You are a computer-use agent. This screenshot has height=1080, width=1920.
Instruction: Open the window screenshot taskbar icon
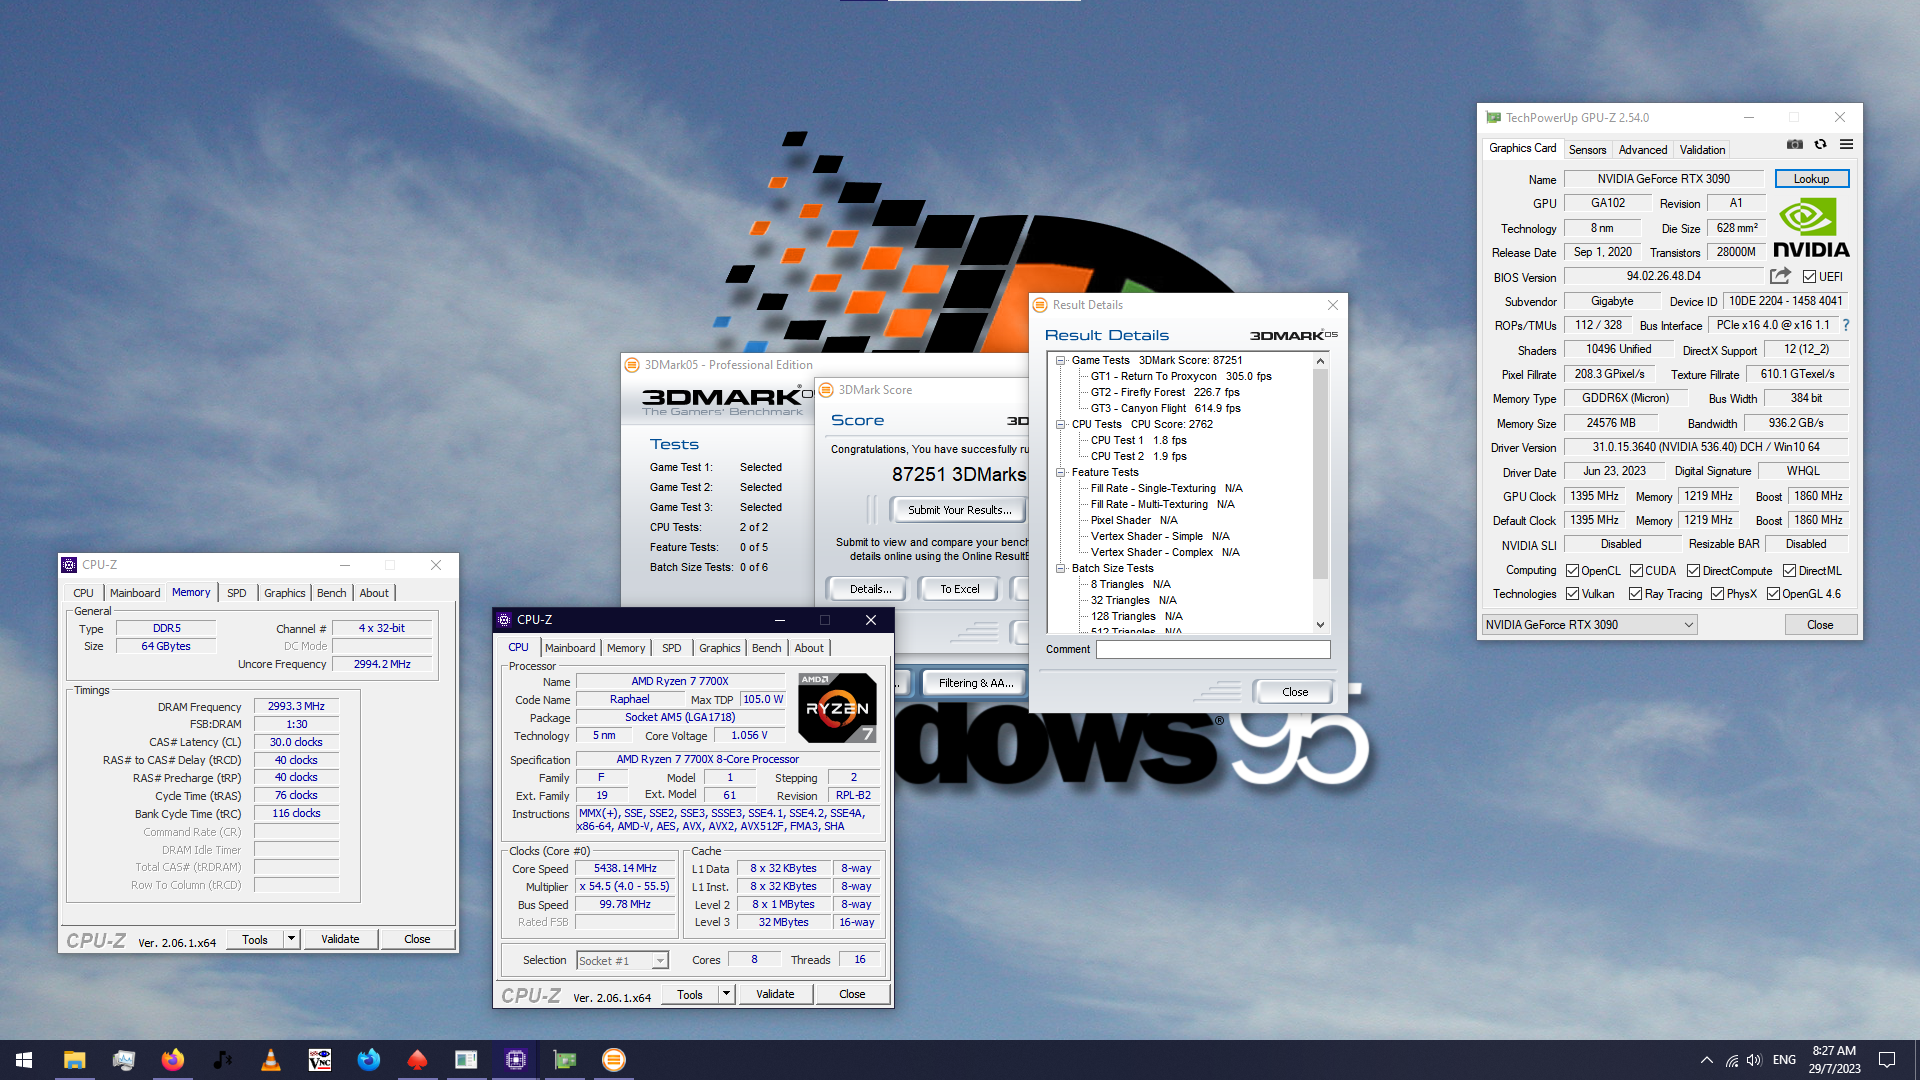[x=466, y=1060]
